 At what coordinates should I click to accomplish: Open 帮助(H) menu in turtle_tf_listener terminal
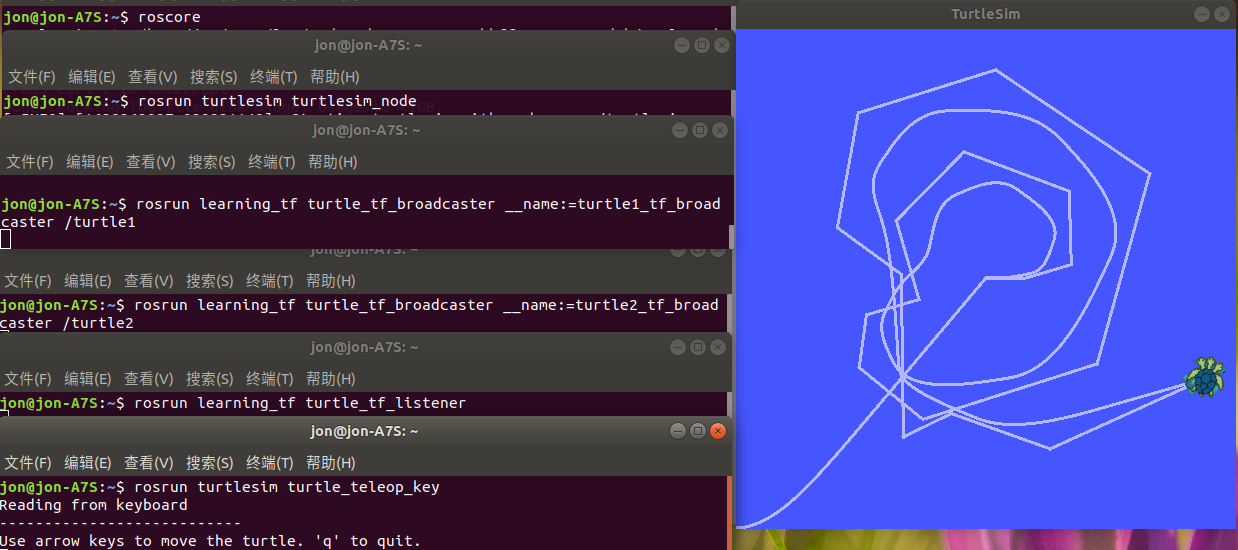click(331, 379)
